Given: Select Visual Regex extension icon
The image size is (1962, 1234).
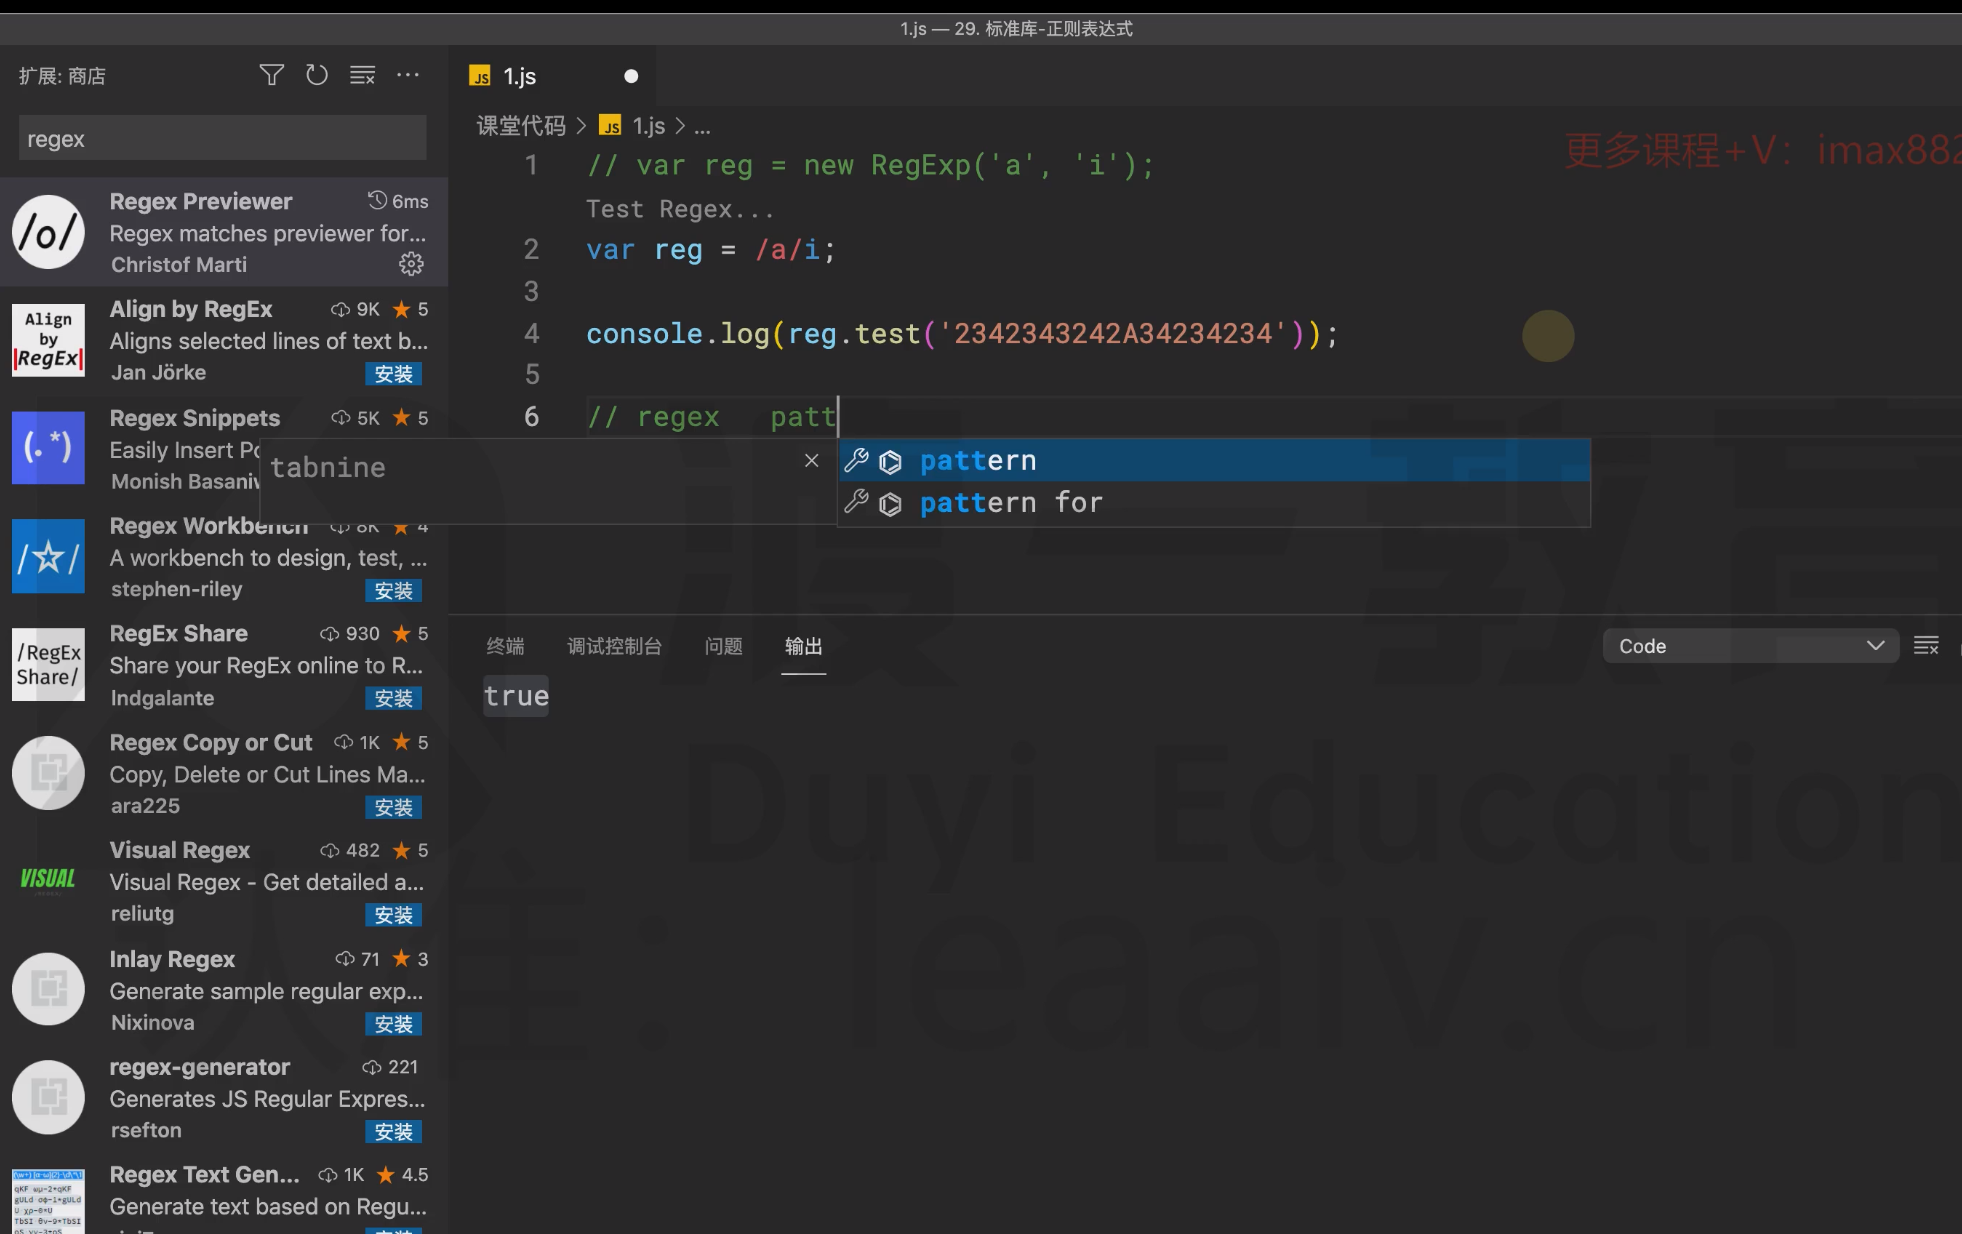Looking at the screenshot, I should (48, 881).
